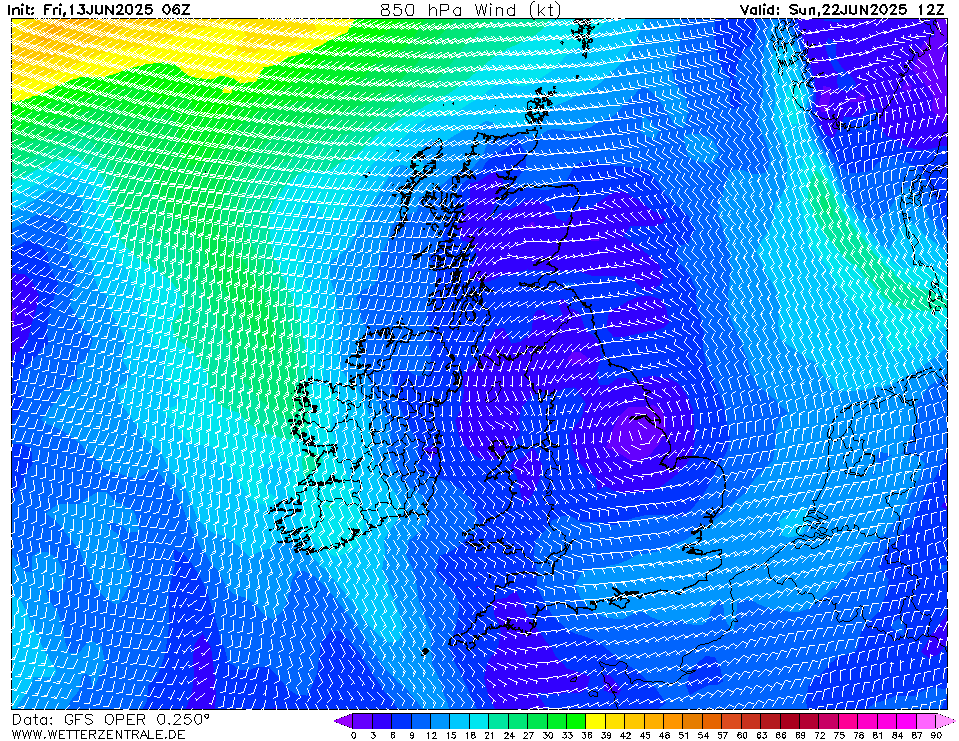
Task: Click the 'Valid: Sun,22JUN2025 12Z' label
Action: (842, 9)
